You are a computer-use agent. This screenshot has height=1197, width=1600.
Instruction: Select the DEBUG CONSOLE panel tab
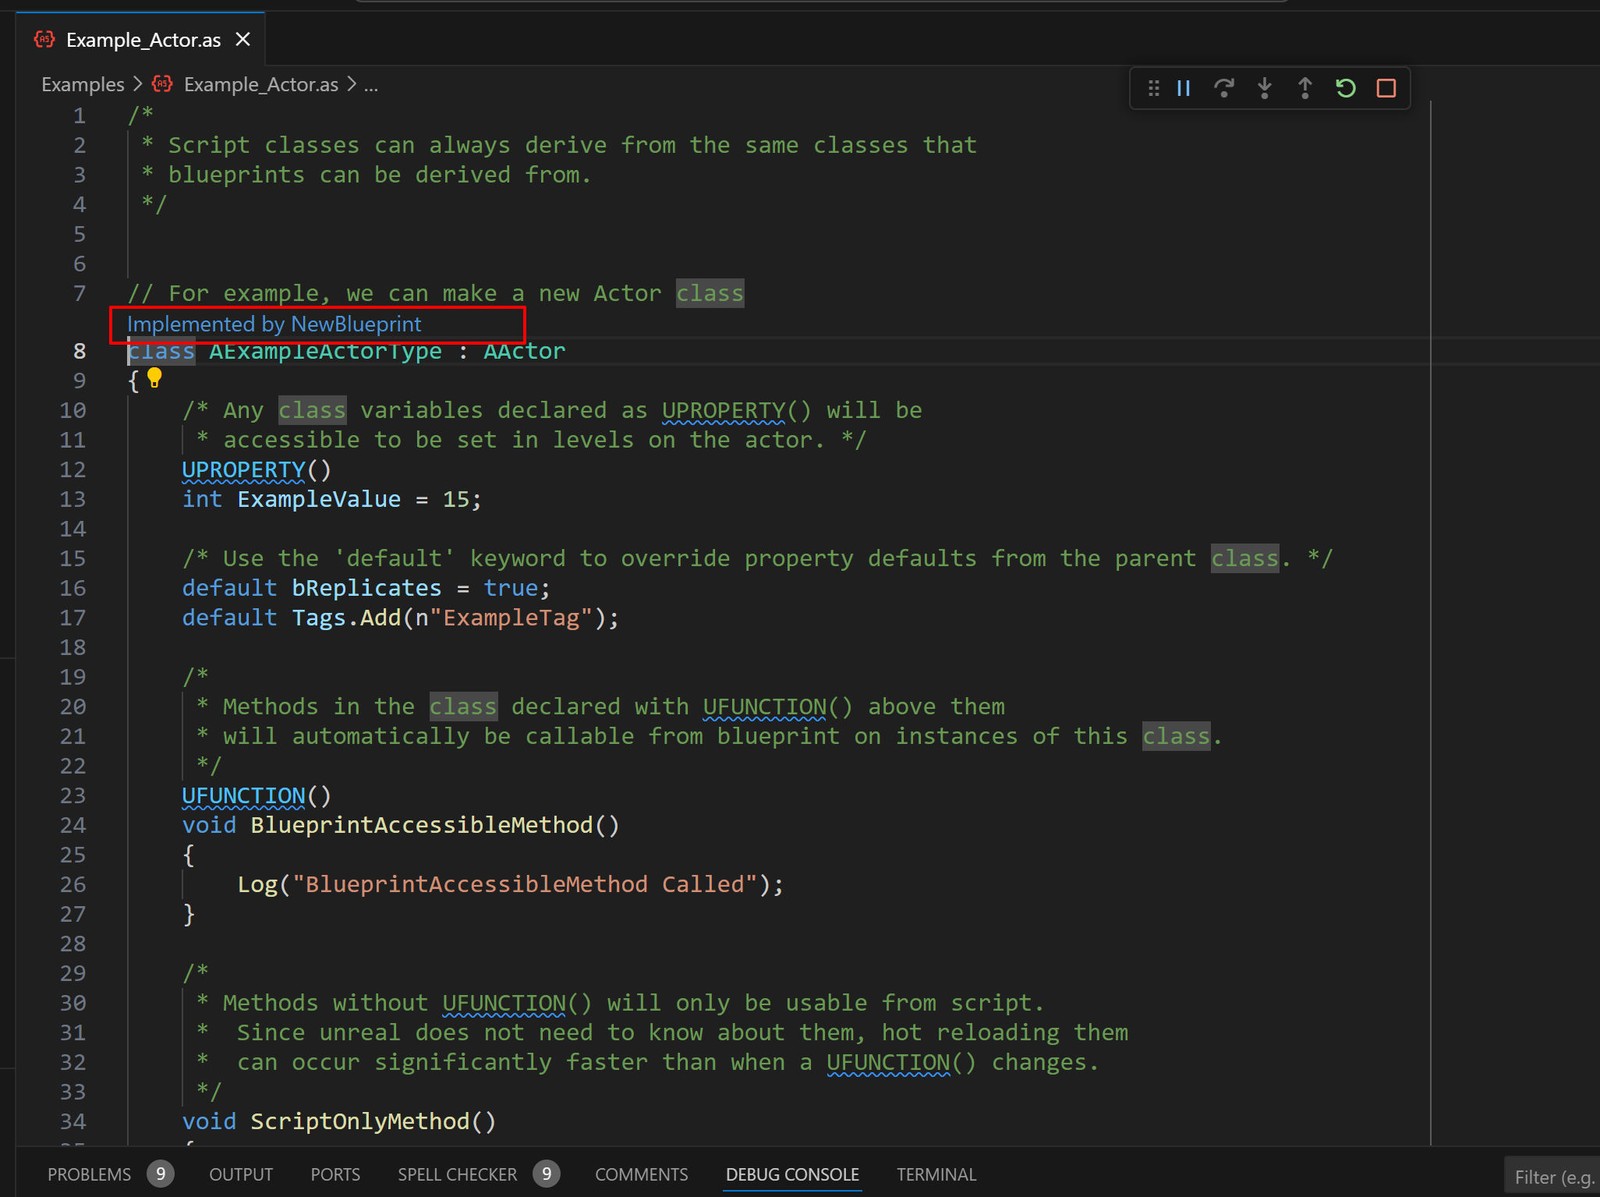pyautogui.click(x=792, y=1174)
